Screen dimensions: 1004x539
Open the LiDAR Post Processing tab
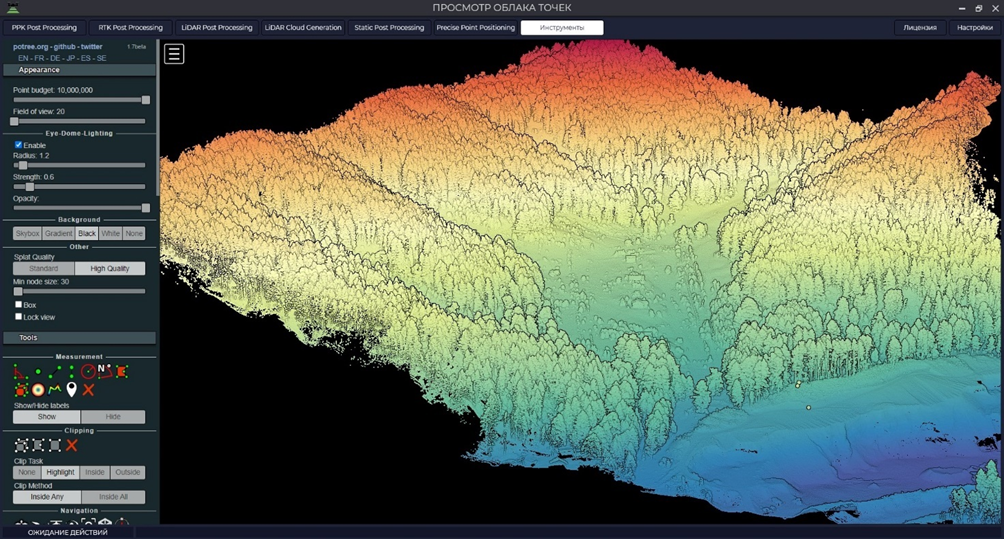(216, 28)
